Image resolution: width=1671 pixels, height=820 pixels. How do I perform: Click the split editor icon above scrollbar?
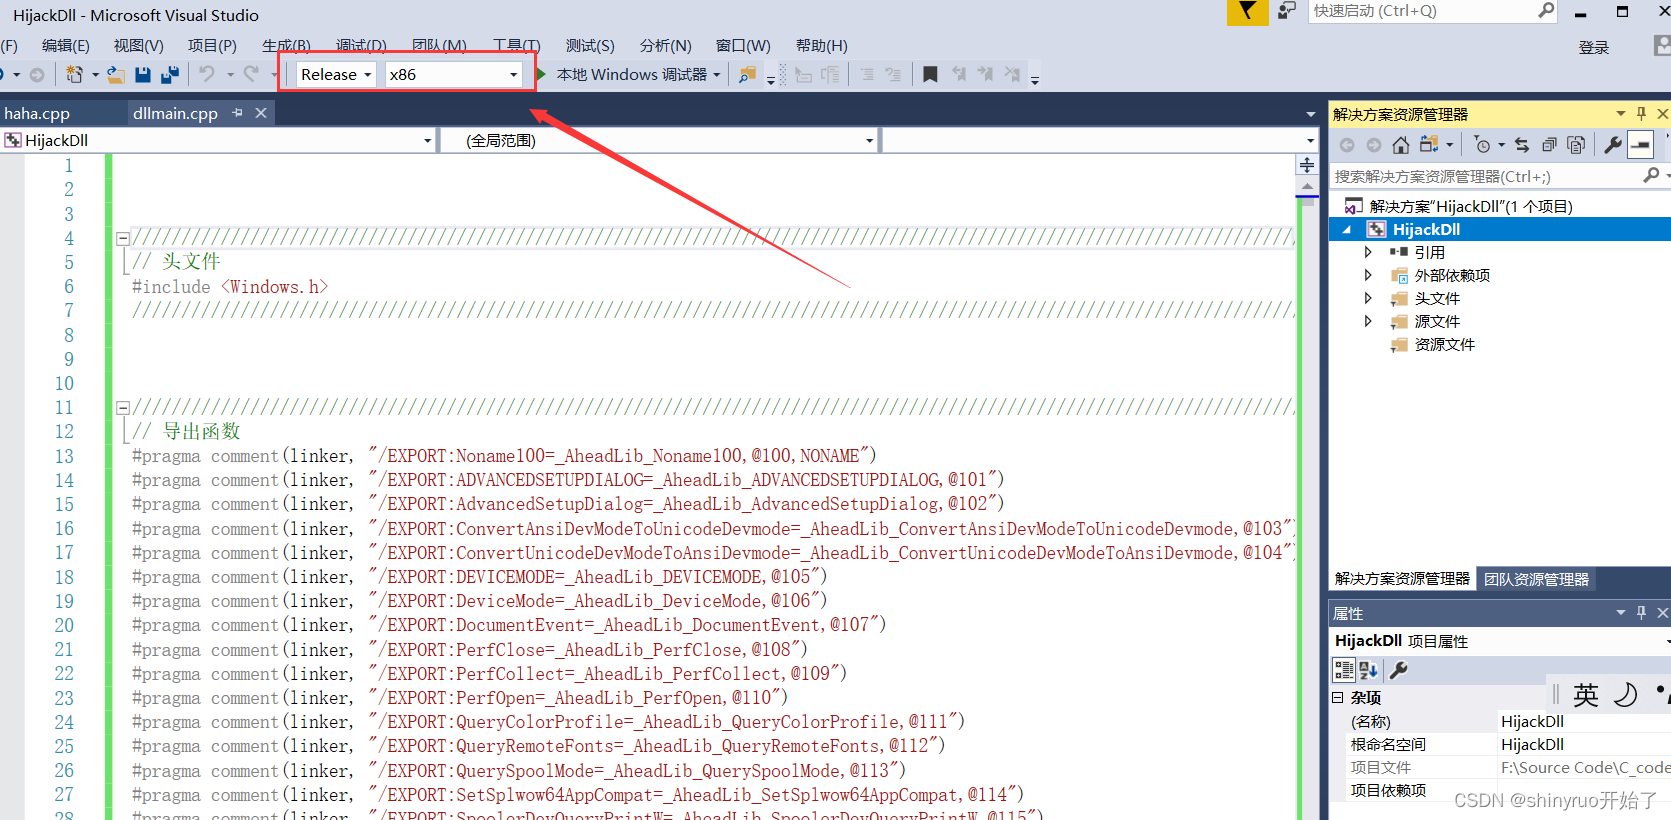[x=1307, y=165]
